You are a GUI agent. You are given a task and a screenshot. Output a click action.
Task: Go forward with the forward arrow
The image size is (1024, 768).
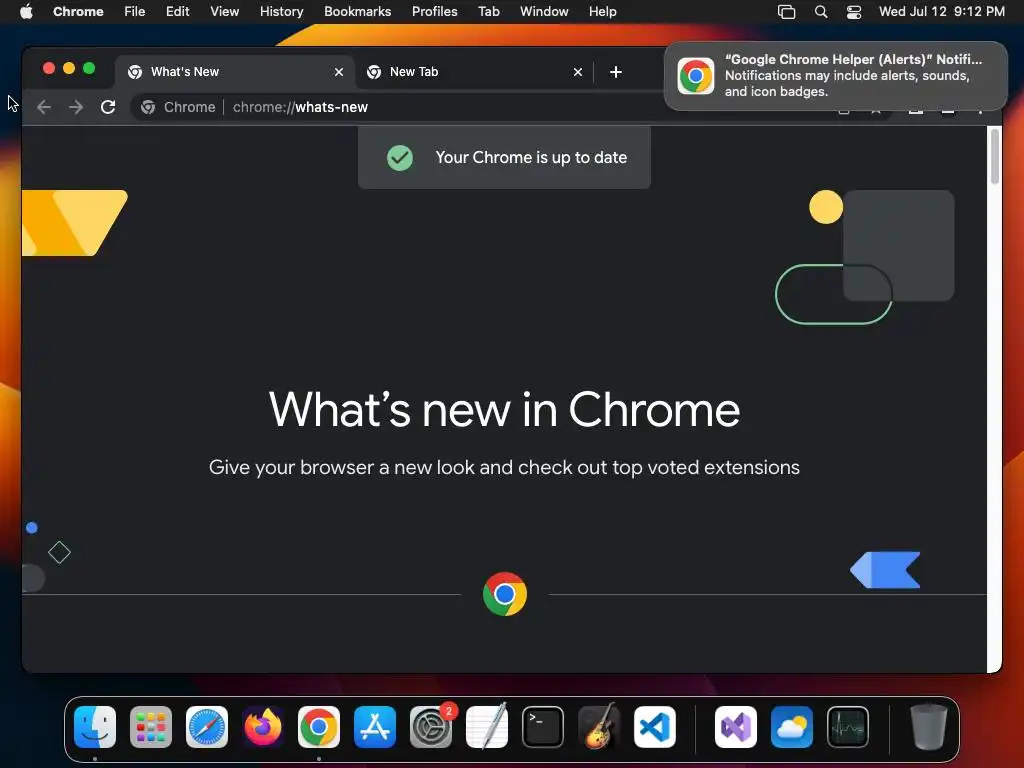pyautogui.click(x=76, y=107)
